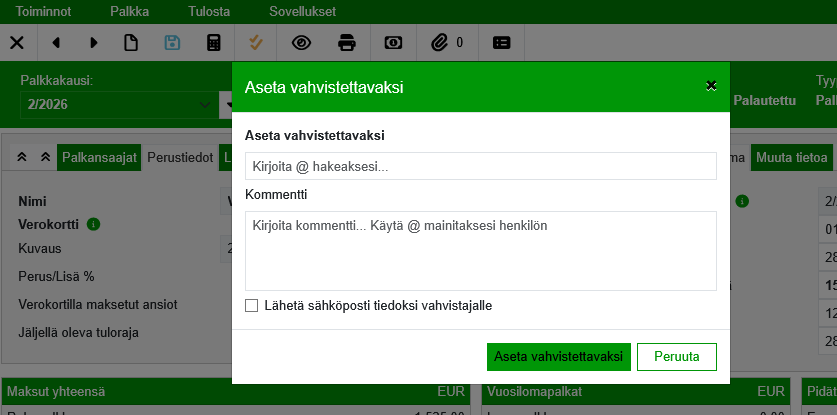837x415 pixels.
Task: Go to previous record with left arrow
Action: click(56, 43)
